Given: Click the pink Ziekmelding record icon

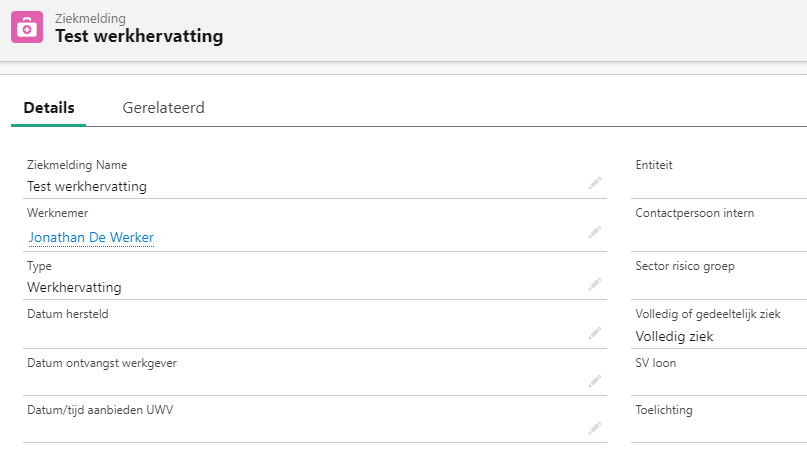Looking at the screenshot, I should [27, 27].
